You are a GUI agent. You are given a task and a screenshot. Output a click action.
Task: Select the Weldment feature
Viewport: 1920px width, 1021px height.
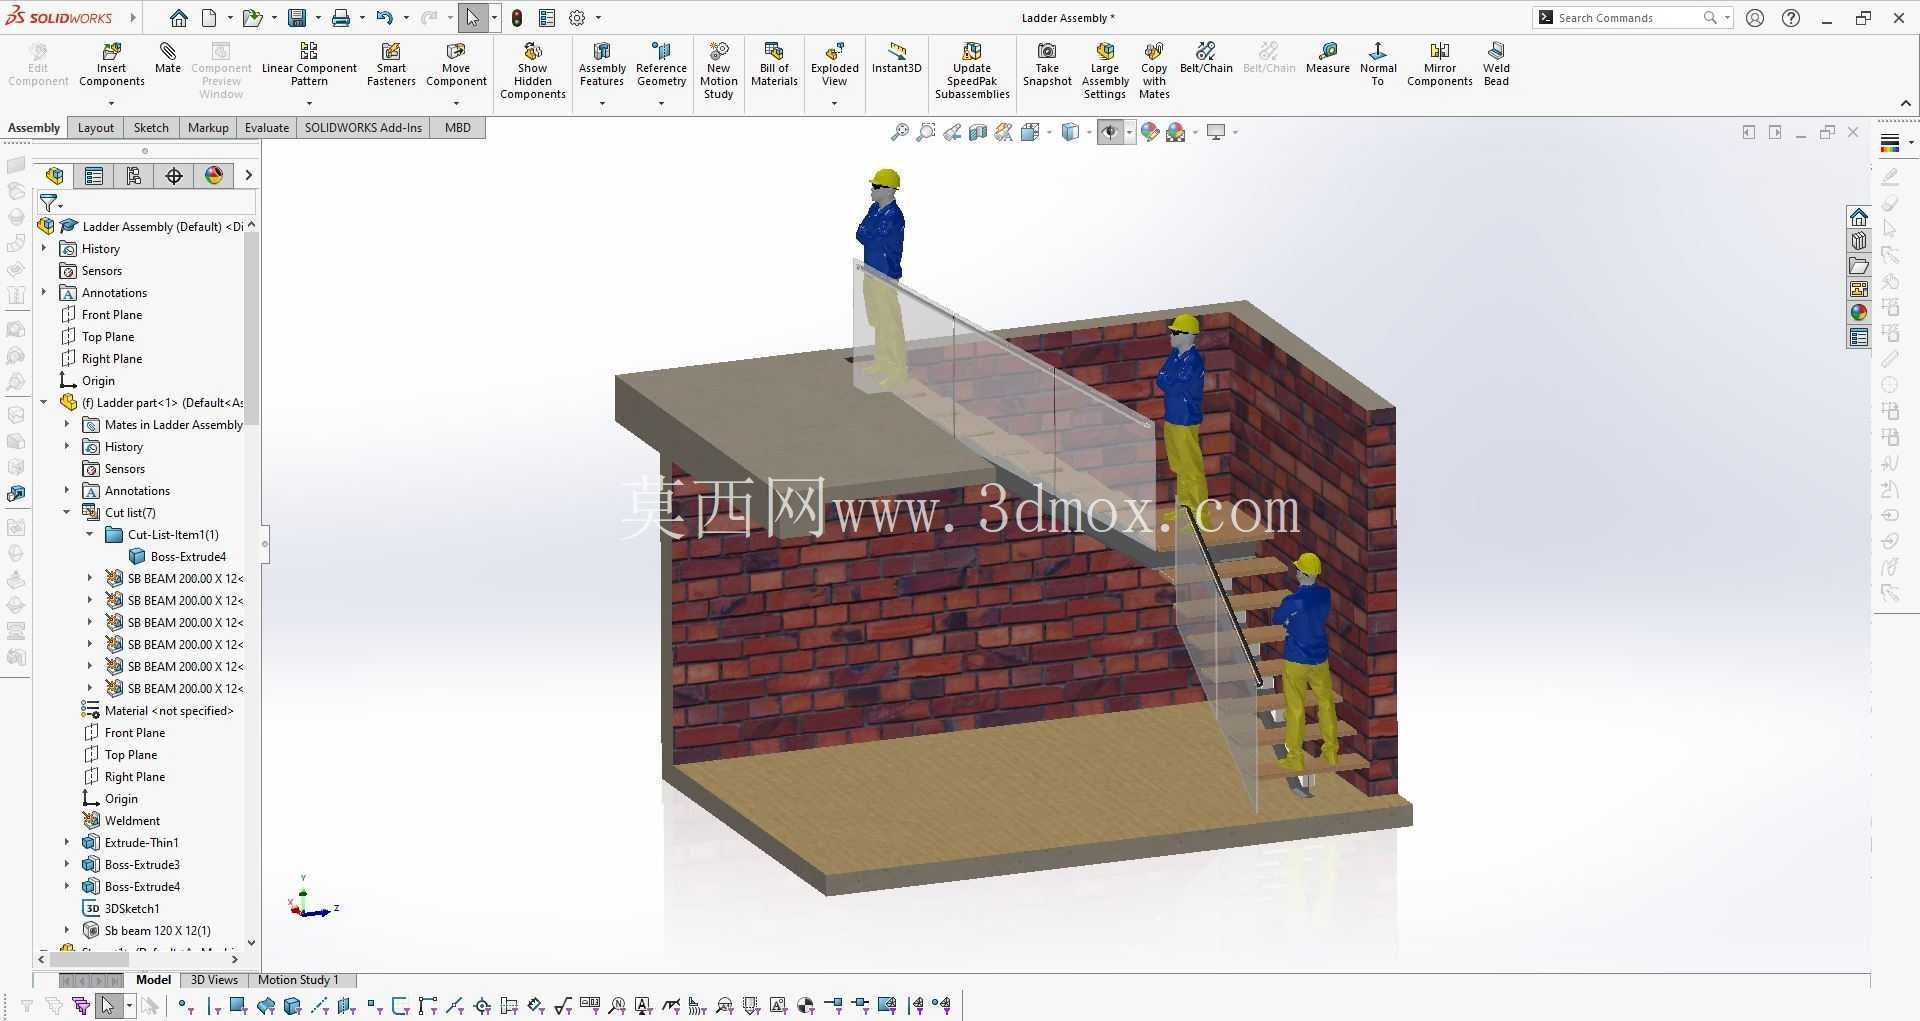pyautogui.click(x=132, y=820)
